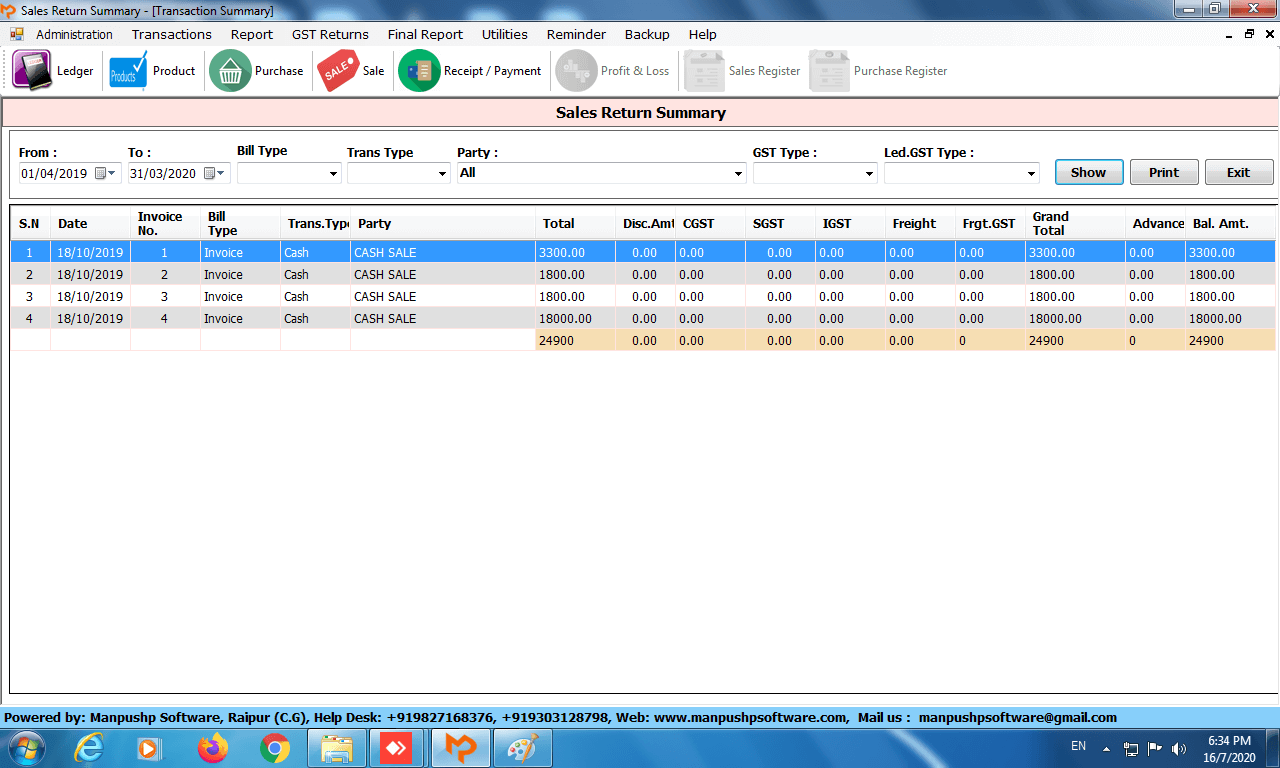Open the Ledger toolbar icon
This screenshot has width=1280, height=768.
coord(32,71)
